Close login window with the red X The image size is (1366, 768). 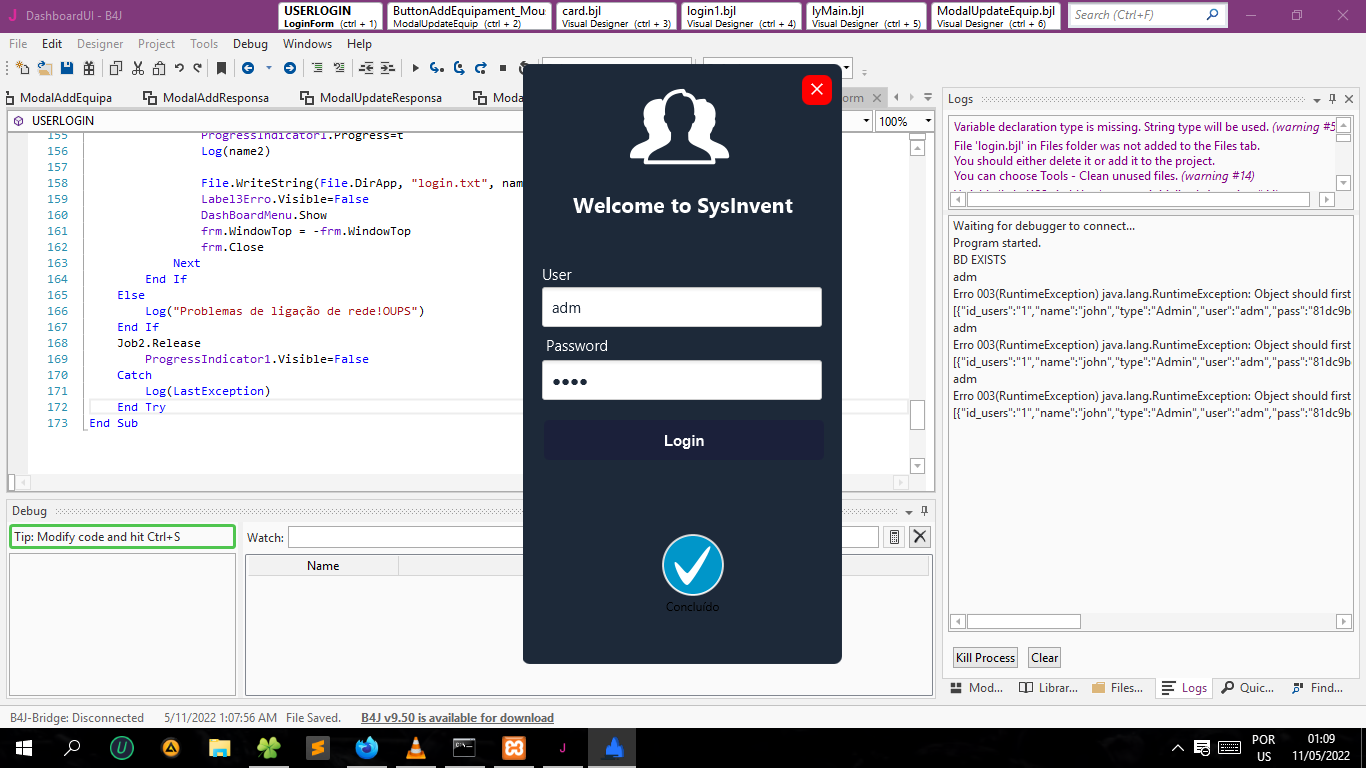(816, 90)
